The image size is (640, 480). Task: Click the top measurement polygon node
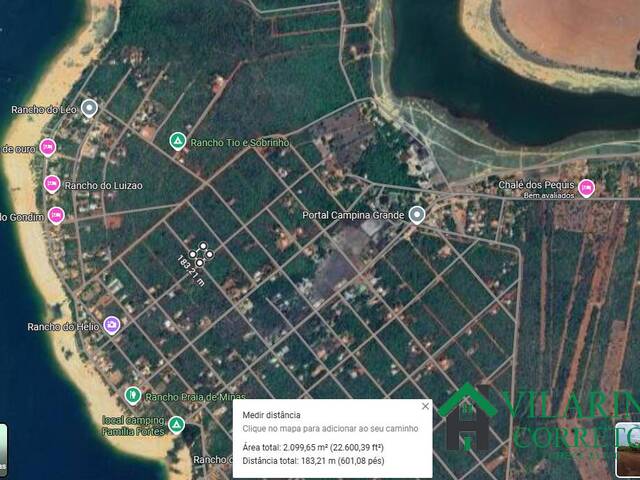point(203,246)
